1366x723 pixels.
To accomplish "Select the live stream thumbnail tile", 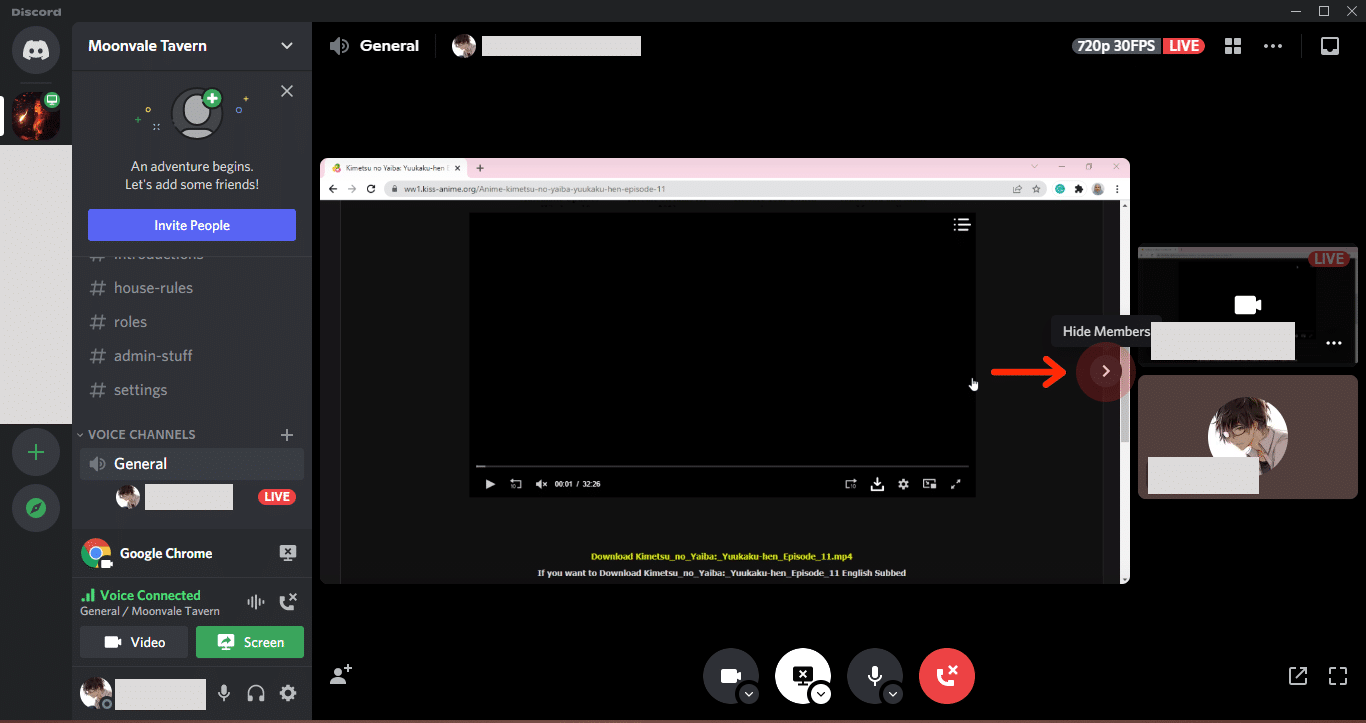I will click(1248, 305).
